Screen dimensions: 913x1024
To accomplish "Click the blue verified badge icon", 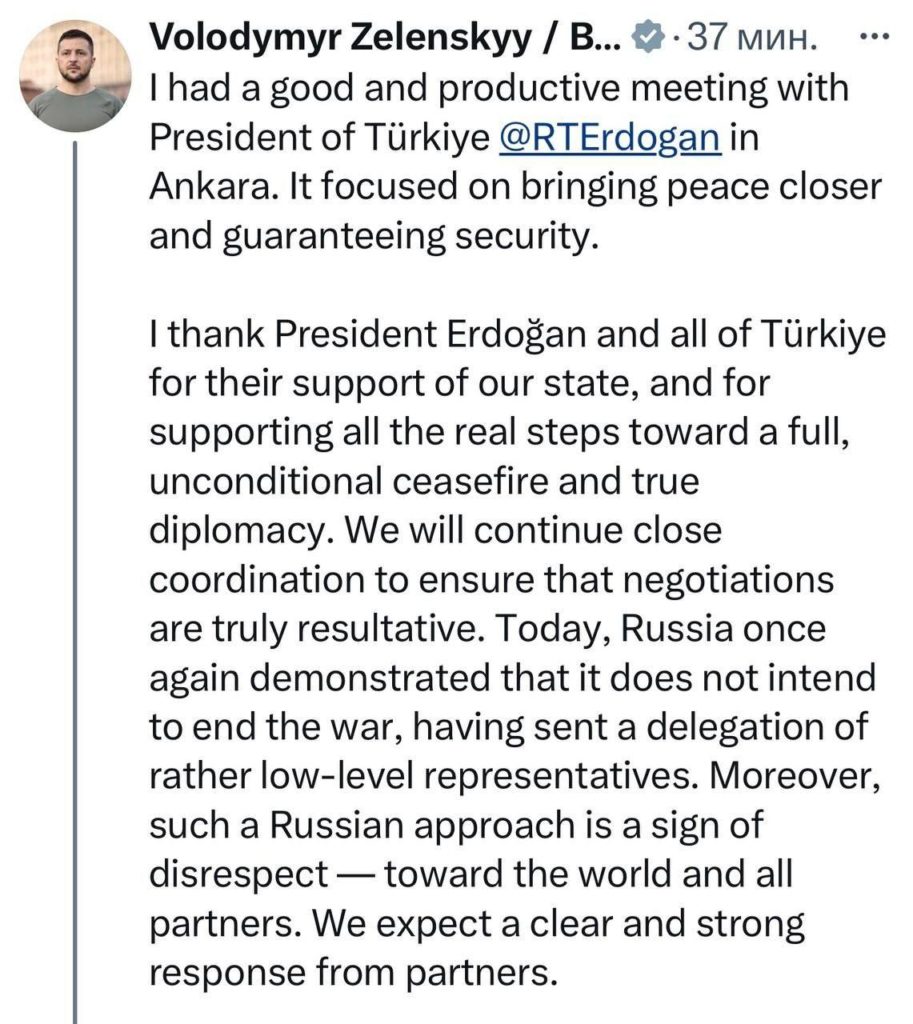I will point(649,39).
